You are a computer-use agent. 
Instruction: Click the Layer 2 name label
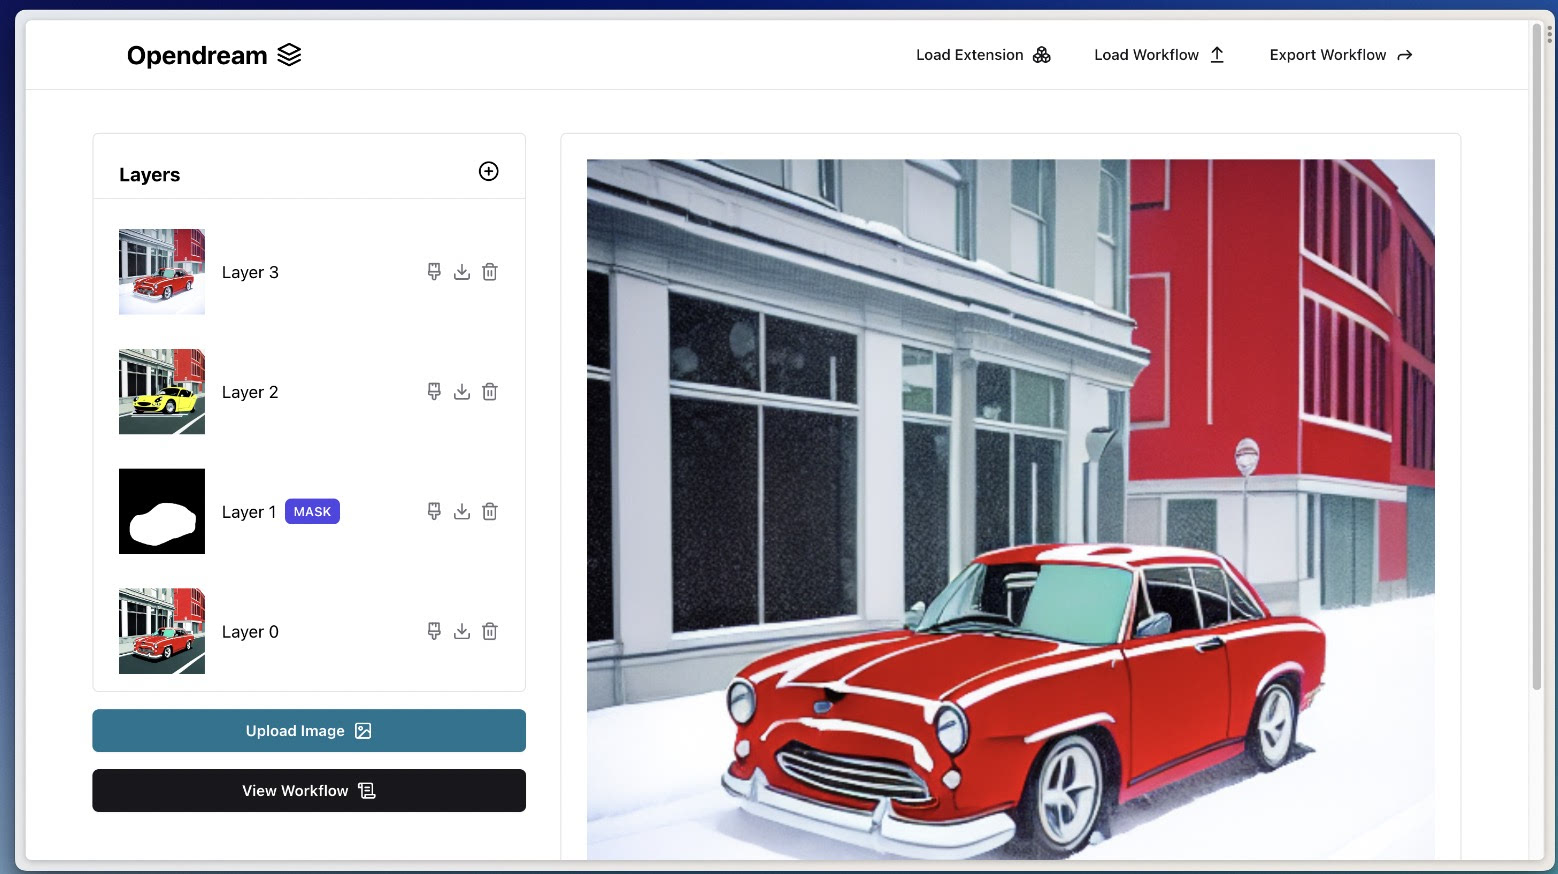click(x=250, y=392)
